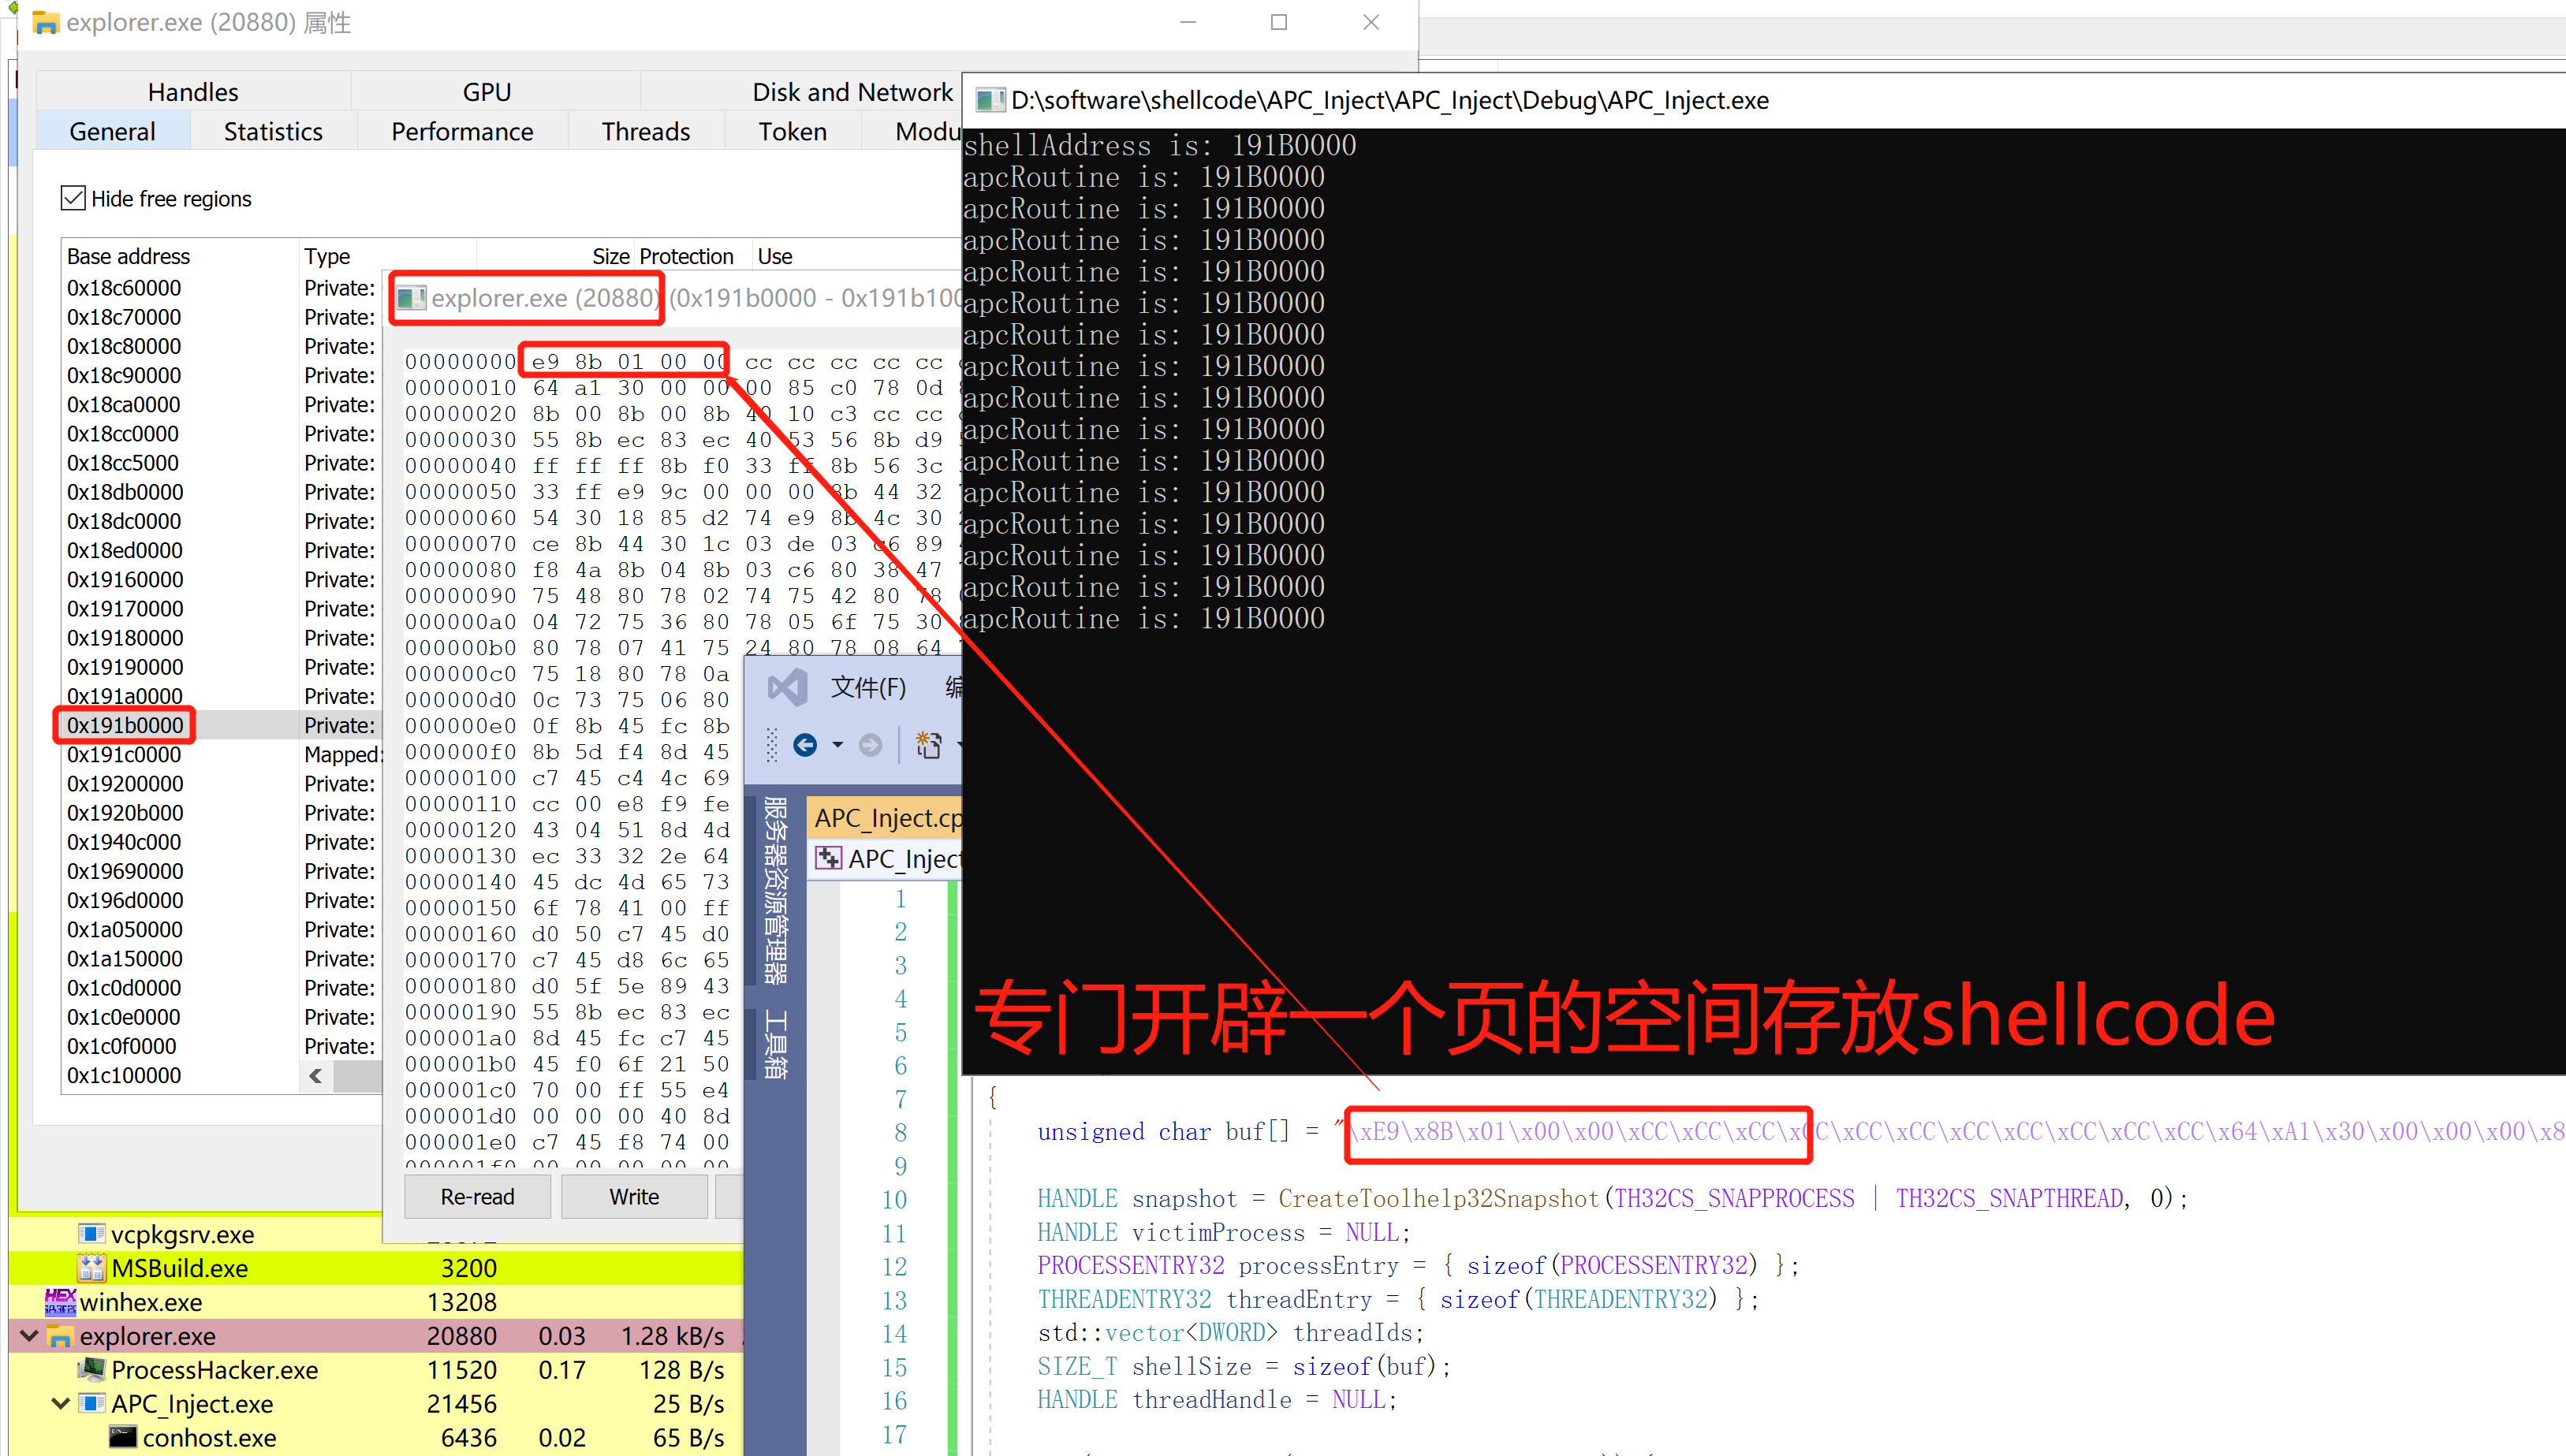
Task: Select the APC_Inject.exe process row
Action: [376, 1404]
